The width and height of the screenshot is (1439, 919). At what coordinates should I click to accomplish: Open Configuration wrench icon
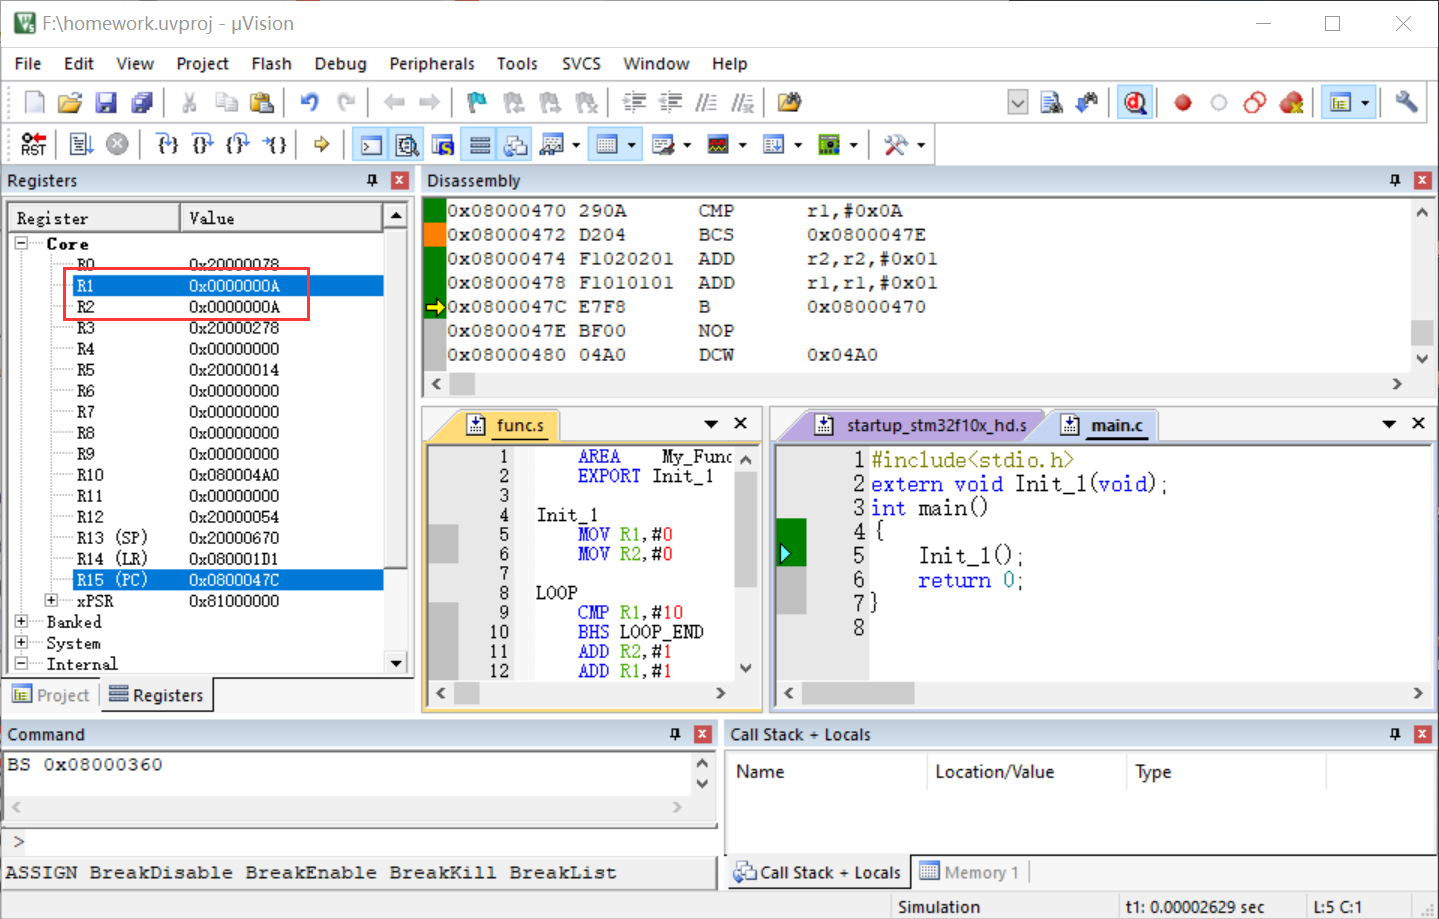click(x=1406, y=102)
